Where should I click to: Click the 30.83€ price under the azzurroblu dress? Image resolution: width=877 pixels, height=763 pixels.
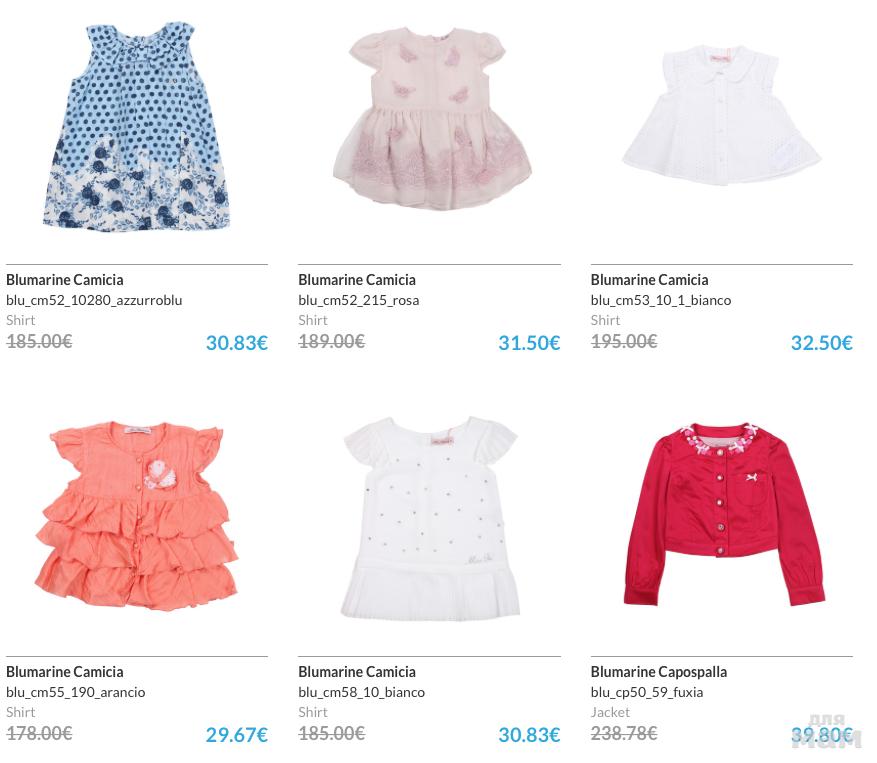click(237, 343)
